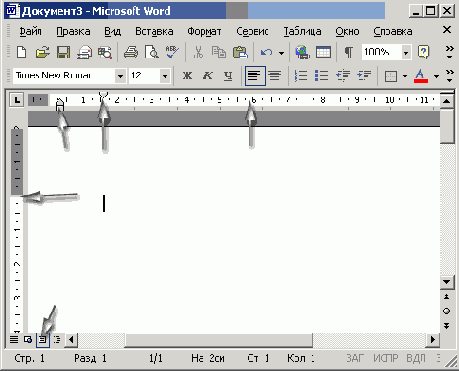The width and height of the screenshot is (459, 371).
Task: Switch to Web Layout view
Action: point(28,340)
